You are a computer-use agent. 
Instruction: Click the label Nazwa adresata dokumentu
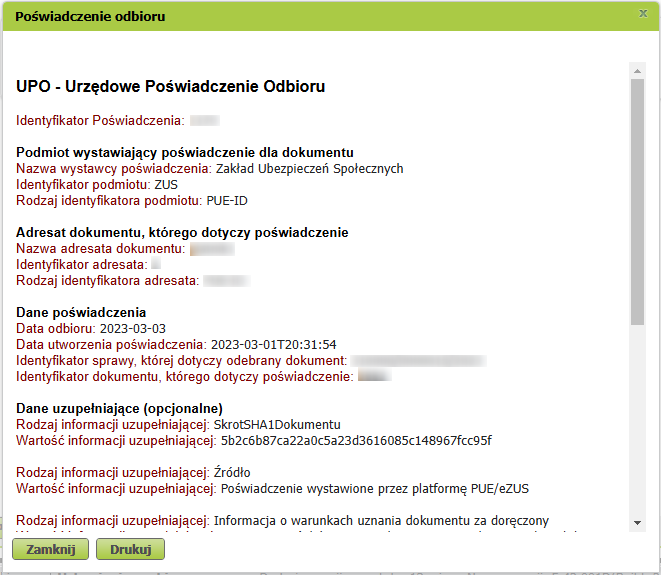pyautogui.click(x=100, y=249)
